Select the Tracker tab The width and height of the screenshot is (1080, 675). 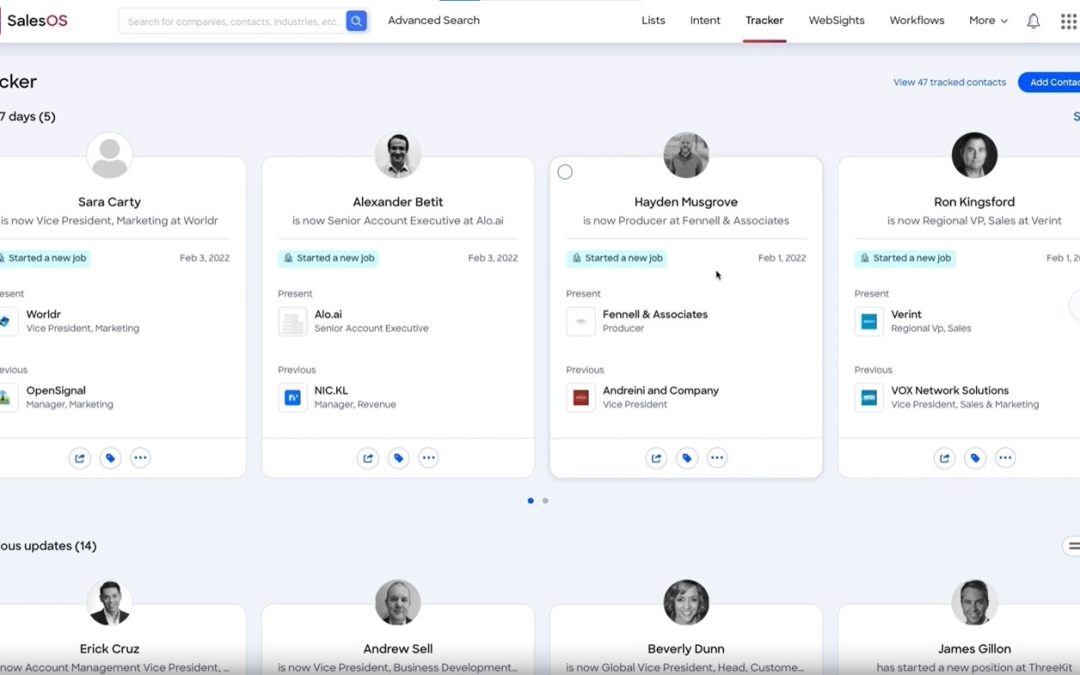[765, 21]
